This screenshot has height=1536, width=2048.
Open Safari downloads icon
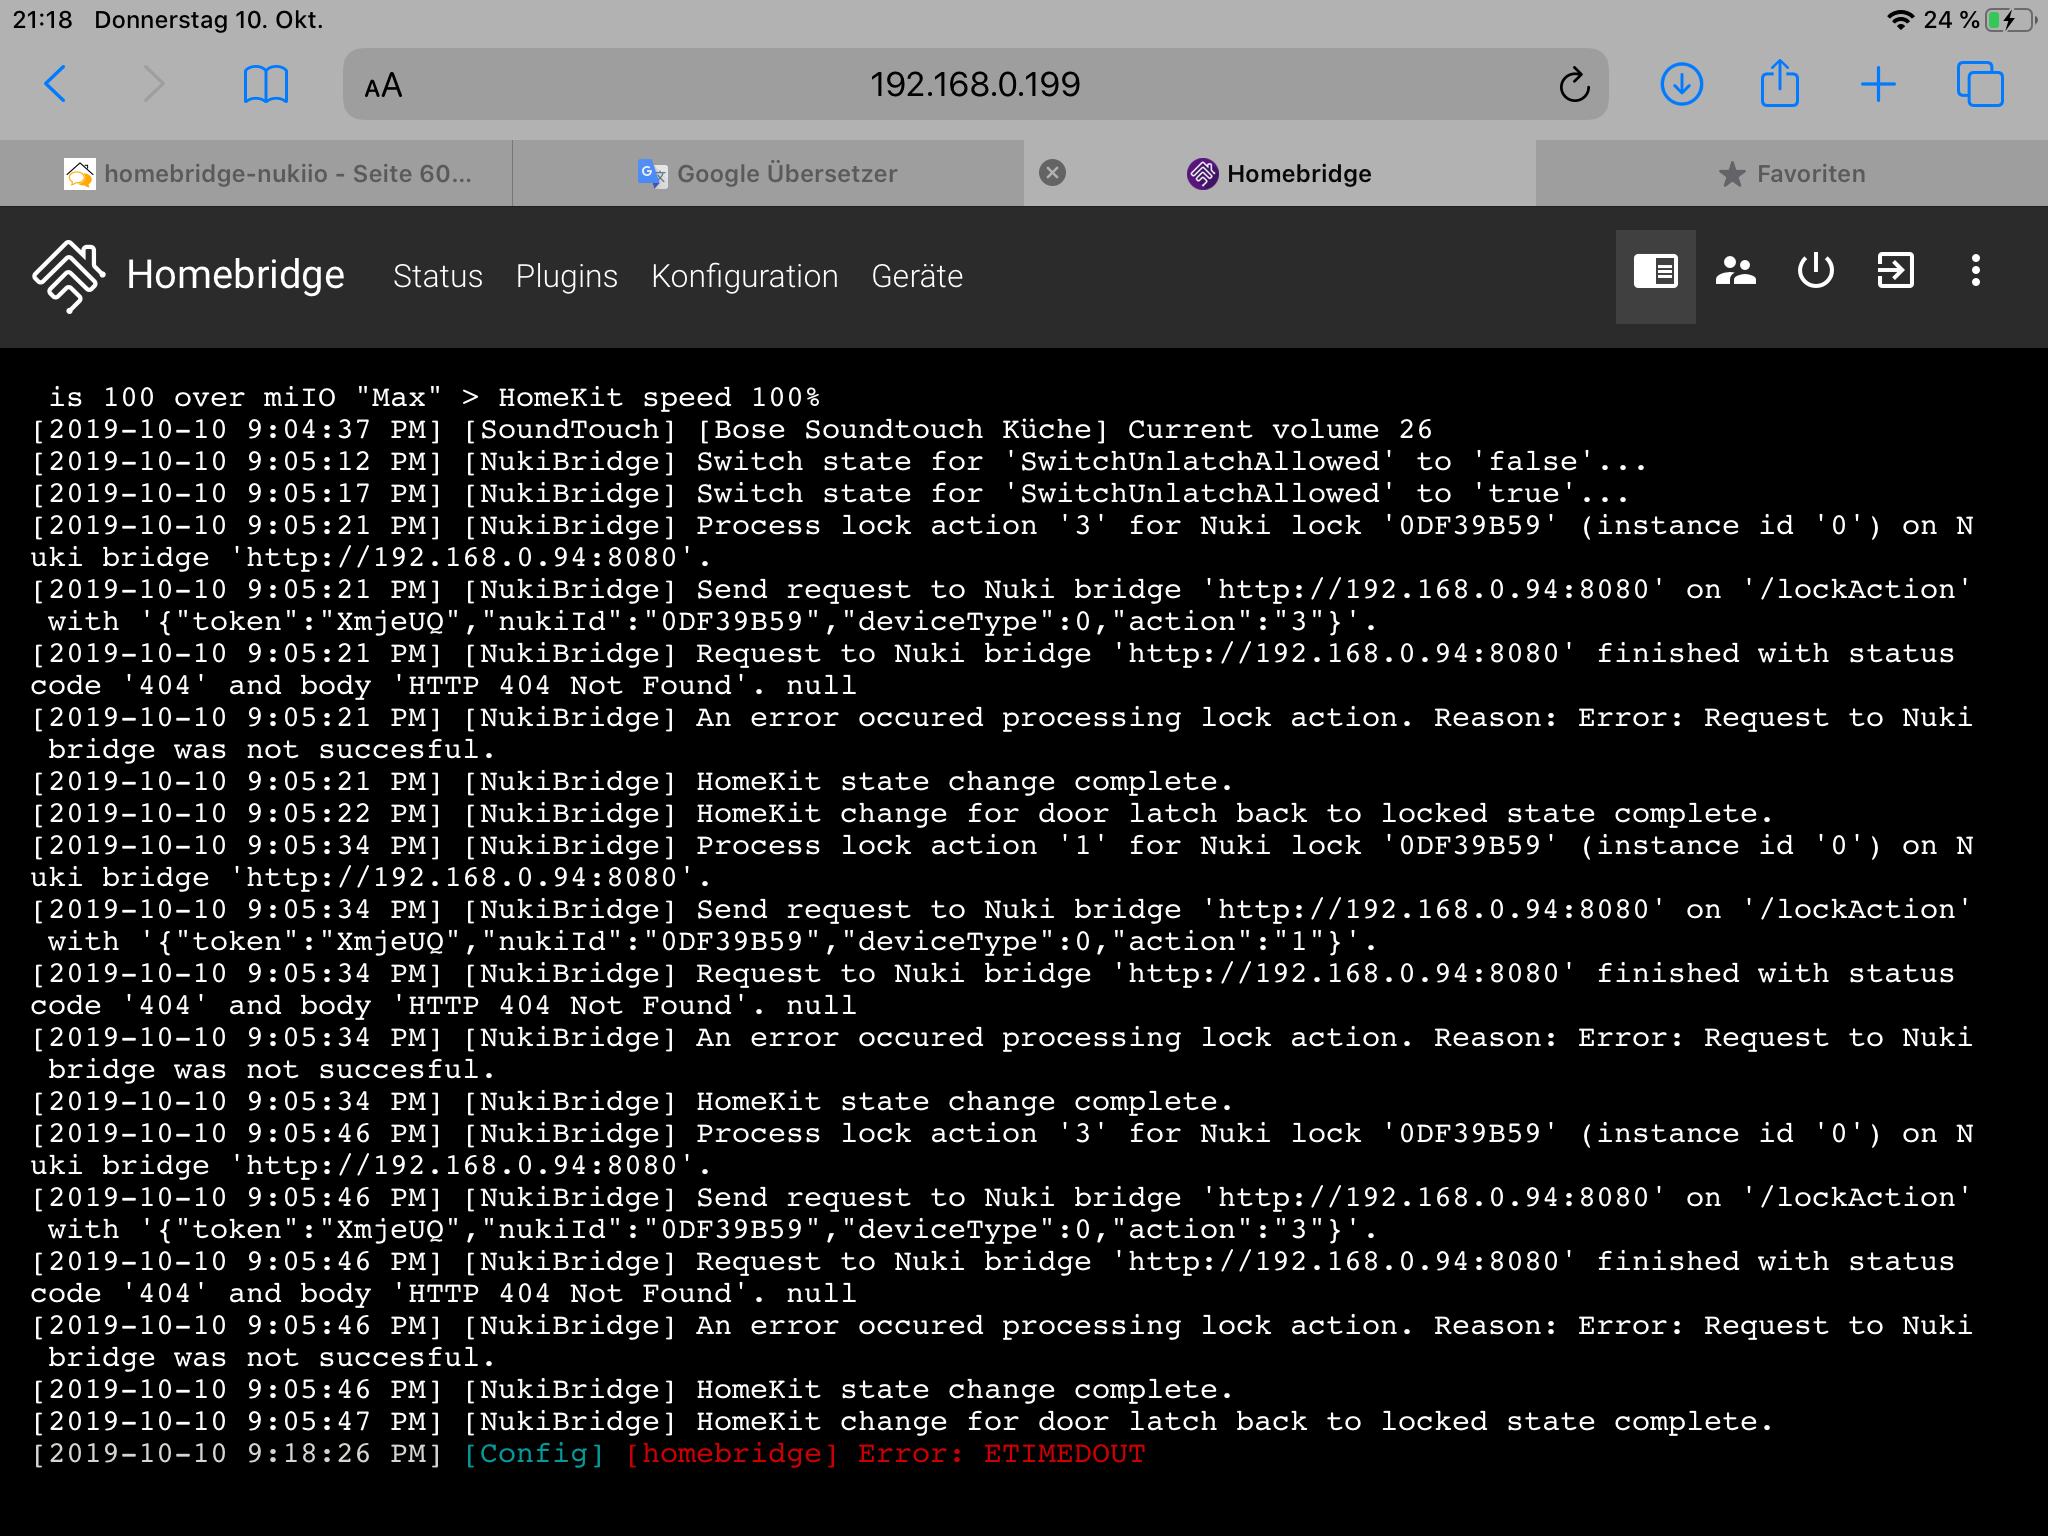(x=1682, y=84)
